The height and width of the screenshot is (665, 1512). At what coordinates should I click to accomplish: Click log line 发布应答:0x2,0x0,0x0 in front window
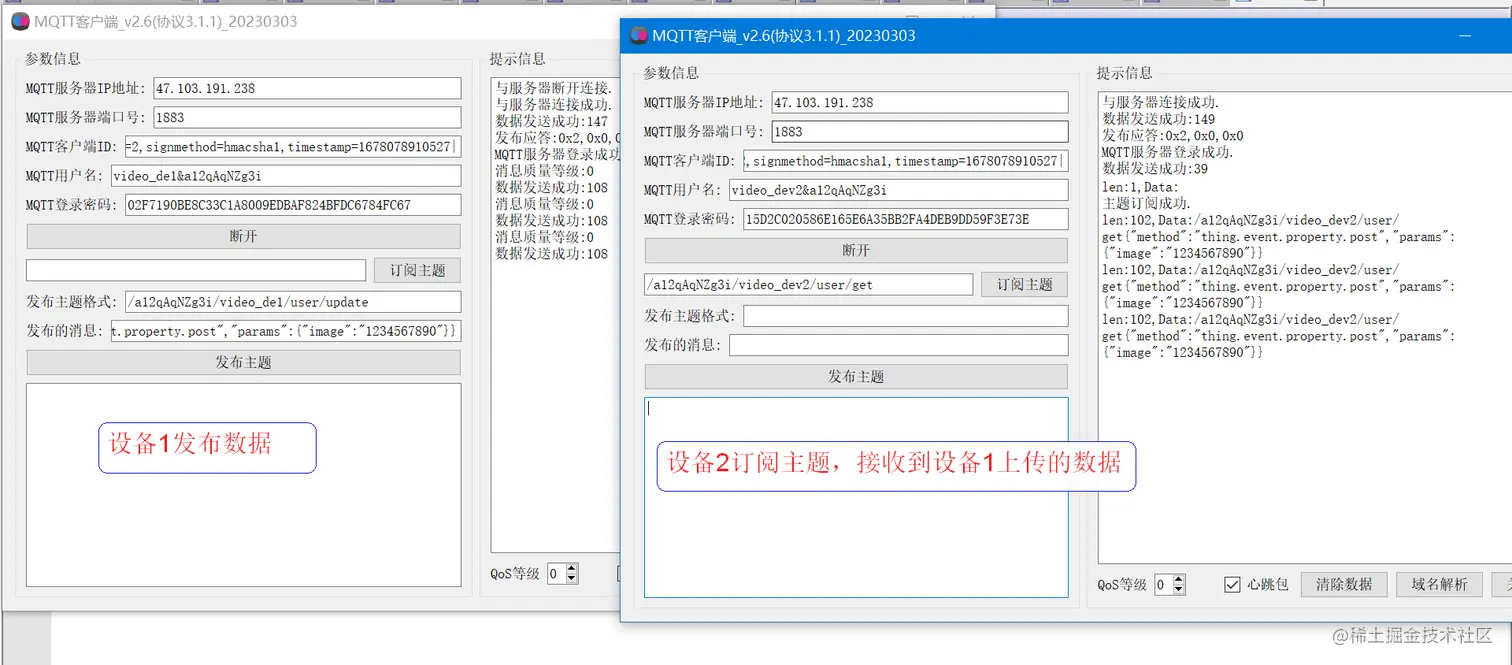1172,136
